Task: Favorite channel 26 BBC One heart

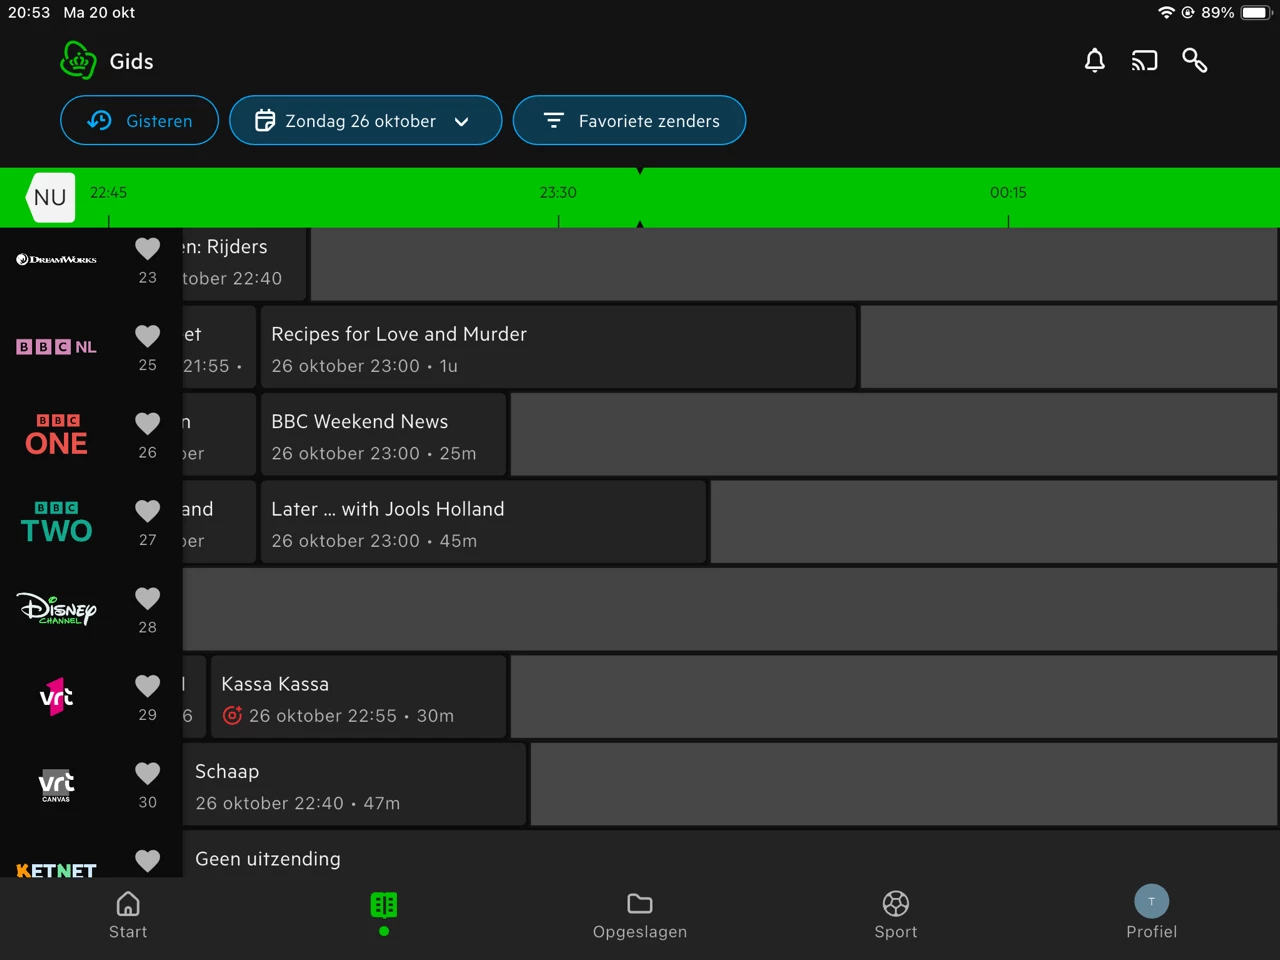Action: tap(147, 423)
